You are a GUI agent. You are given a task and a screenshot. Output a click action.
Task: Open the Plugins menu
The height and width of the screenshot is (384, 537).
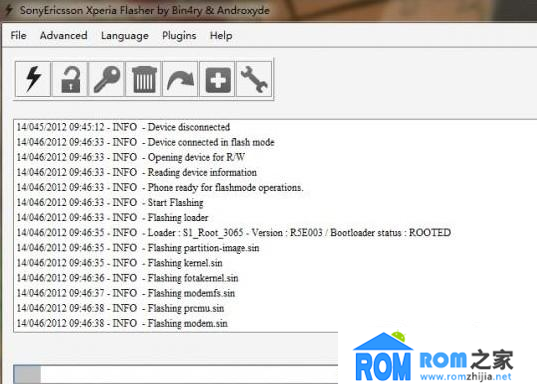click(179, 36)
